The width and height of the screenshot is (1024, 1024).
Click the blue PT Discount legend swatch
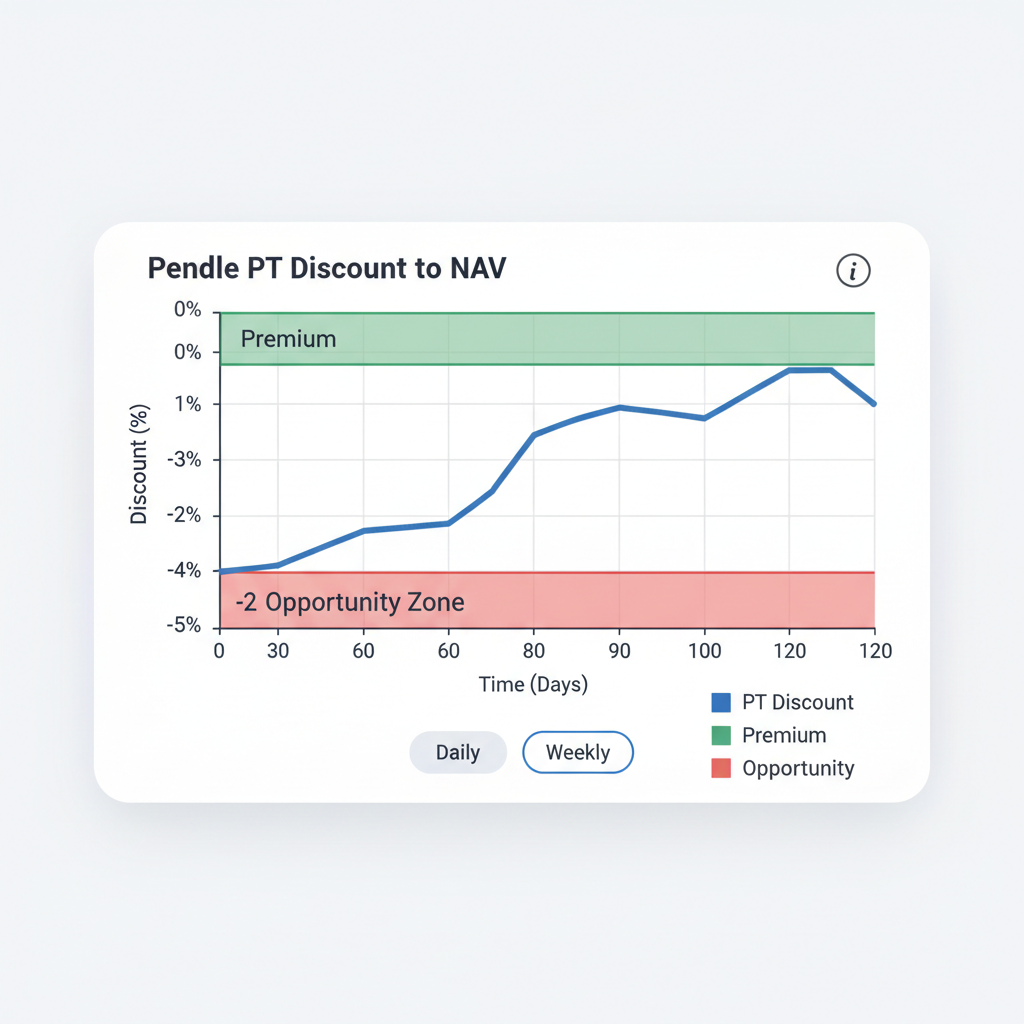[720, 702]
